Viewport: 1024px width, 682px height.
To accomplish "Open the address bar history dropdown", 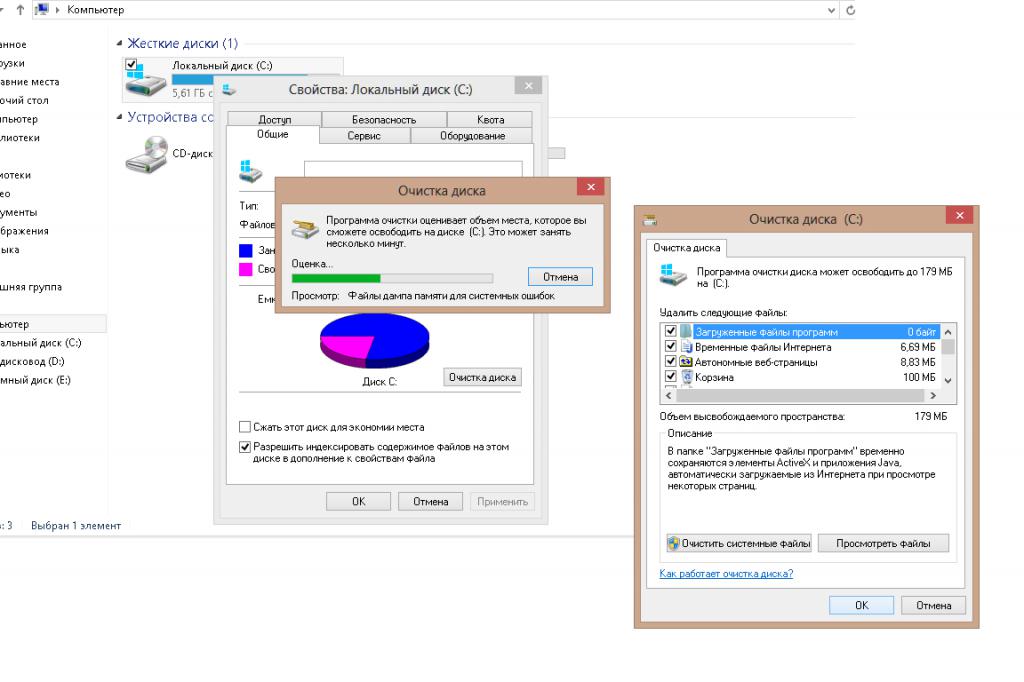I will [x=833, y=9].
